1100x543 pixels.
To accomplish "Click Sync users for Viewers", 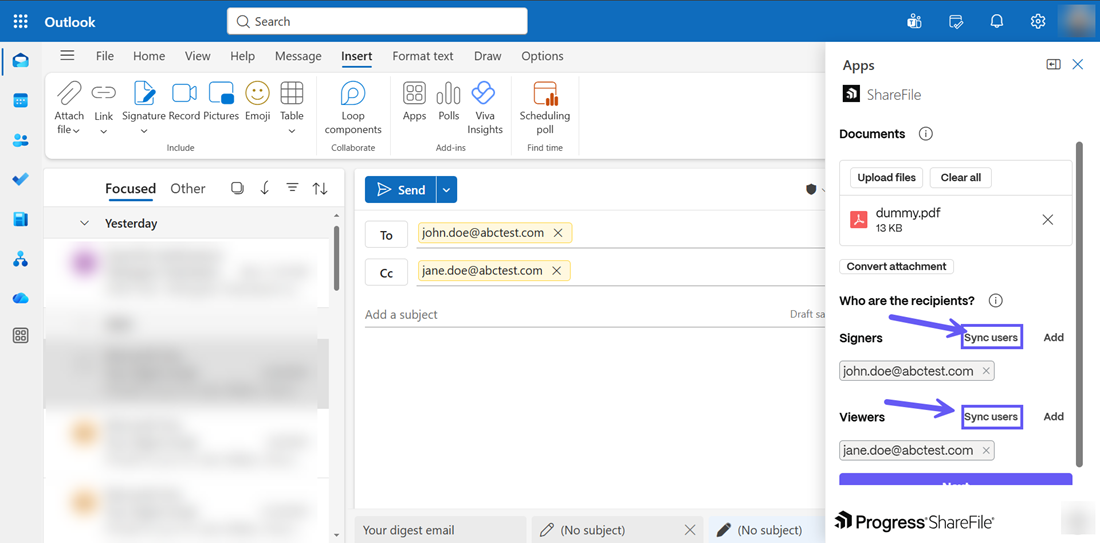I will click(x=991, y=417).
